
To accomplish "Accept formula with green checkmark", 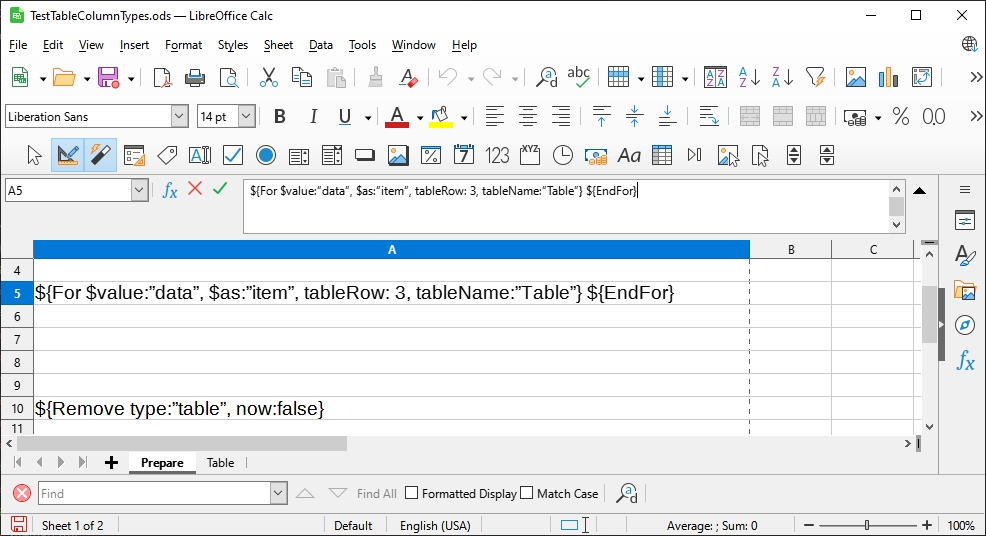I will click(x=220, y=189).
